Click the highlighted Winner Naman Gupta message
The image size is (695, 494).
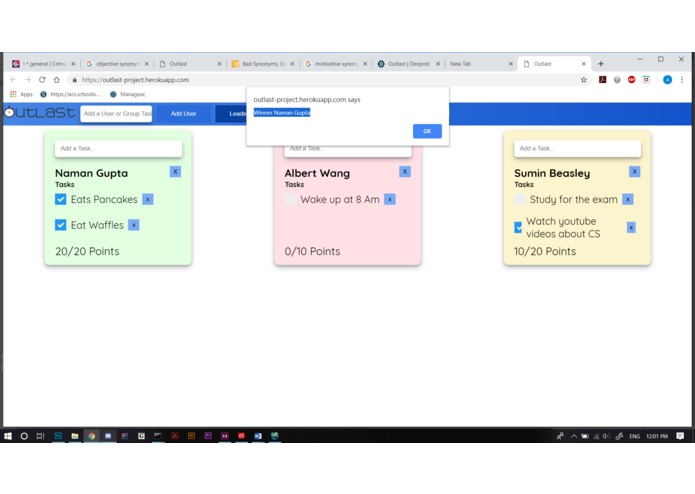(282, 113)
